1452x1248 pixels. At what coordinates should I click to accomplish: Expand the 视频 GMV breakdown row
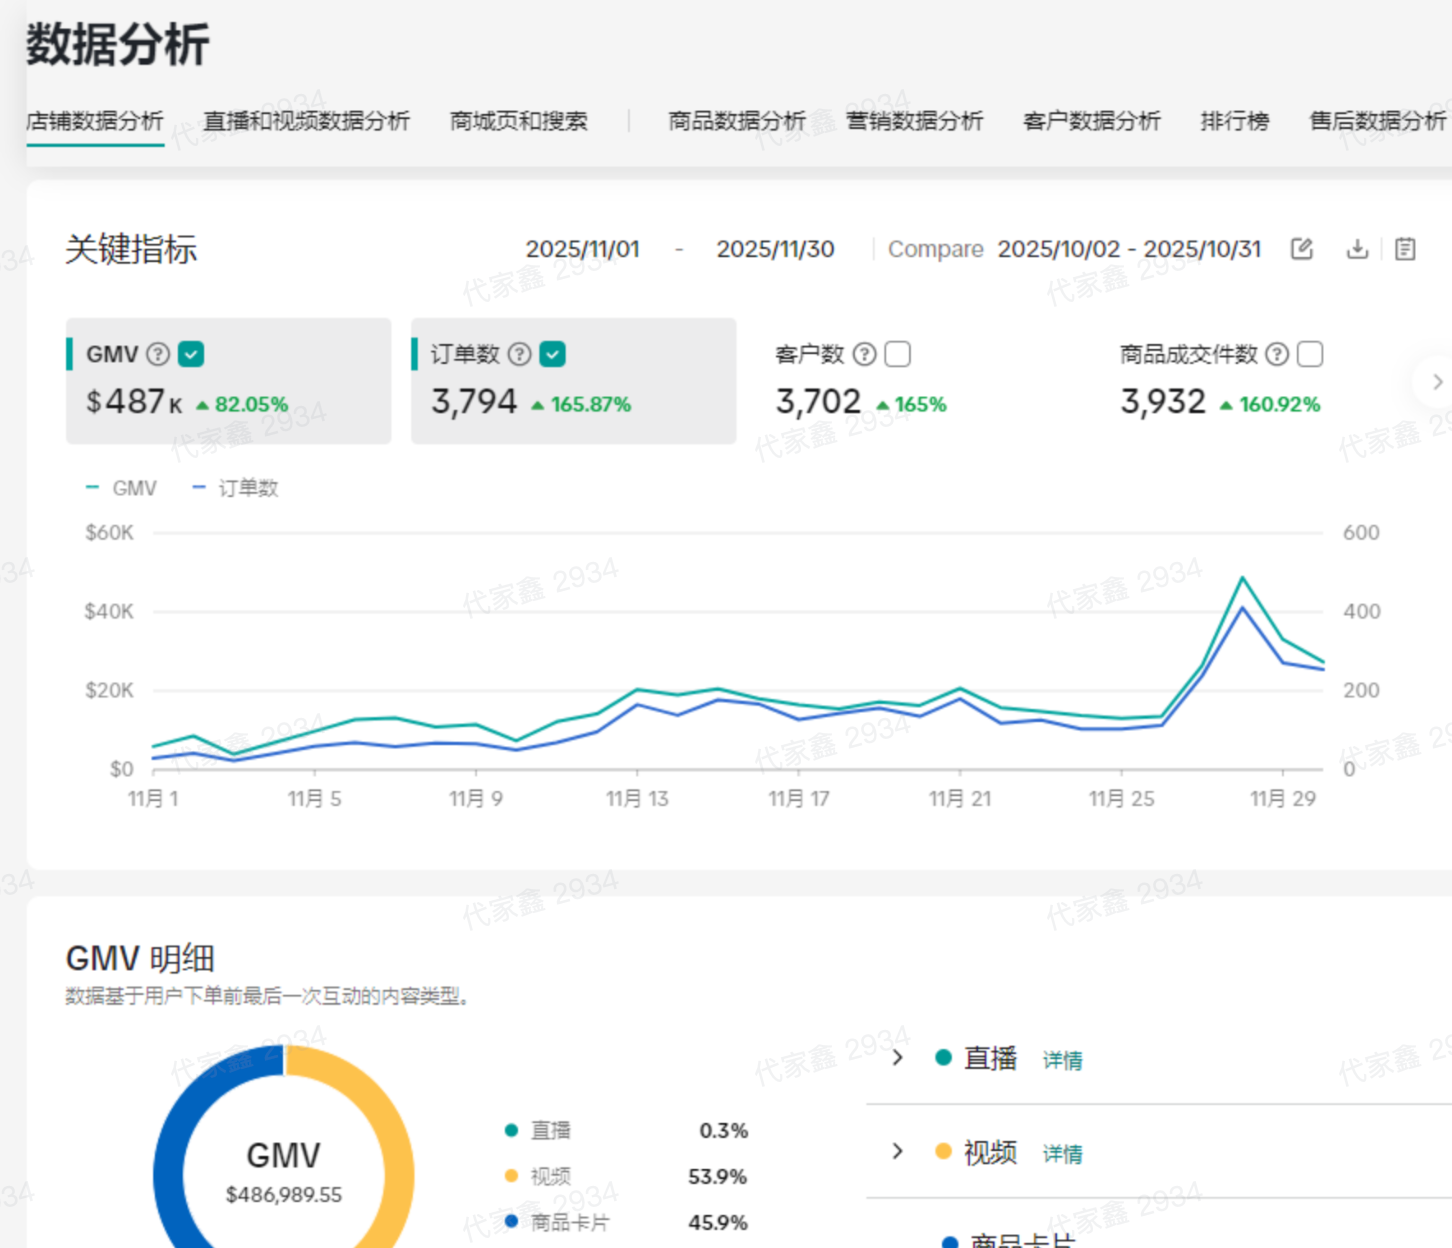[x=897, y=1151]
